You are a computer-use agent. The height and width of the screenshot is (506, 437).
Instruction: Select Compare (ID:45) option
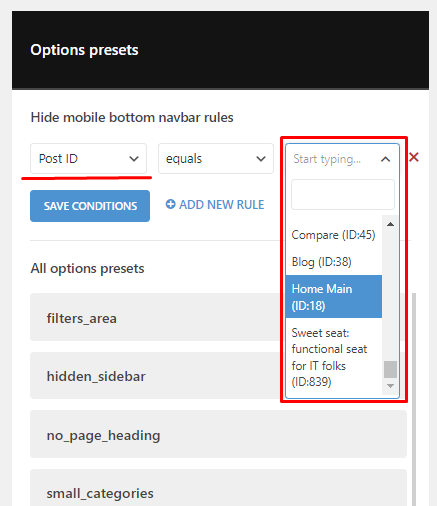(x=333, y=235)
